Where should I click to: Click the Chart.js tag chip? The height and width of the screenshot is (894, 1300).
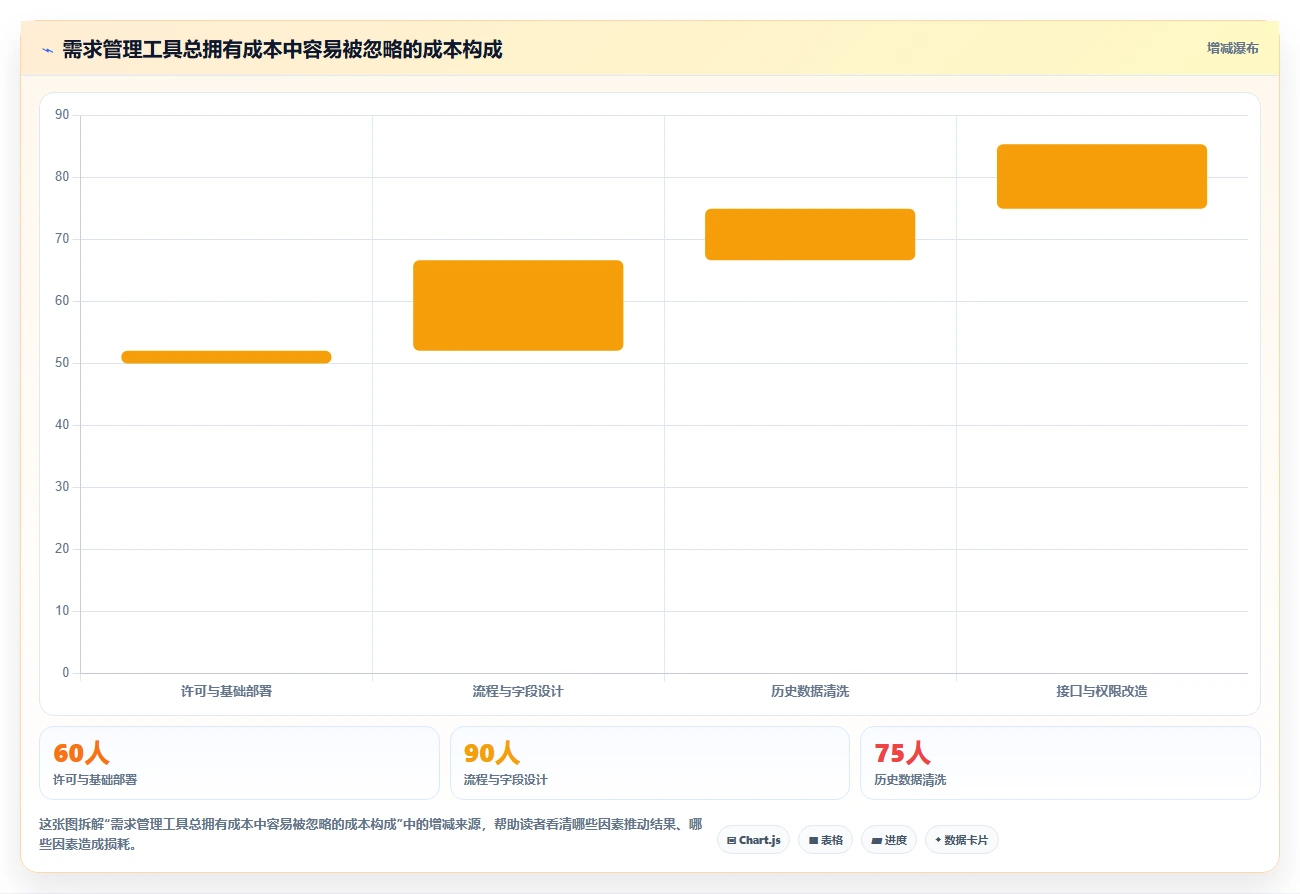tap(753, 840)
